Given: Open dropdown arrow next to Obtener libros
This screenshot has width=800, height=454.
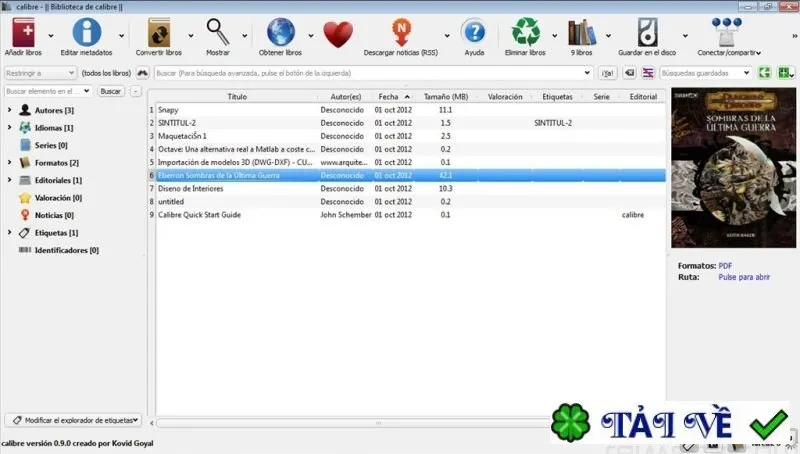Looking at the screenshot, I should coord(311,36).
